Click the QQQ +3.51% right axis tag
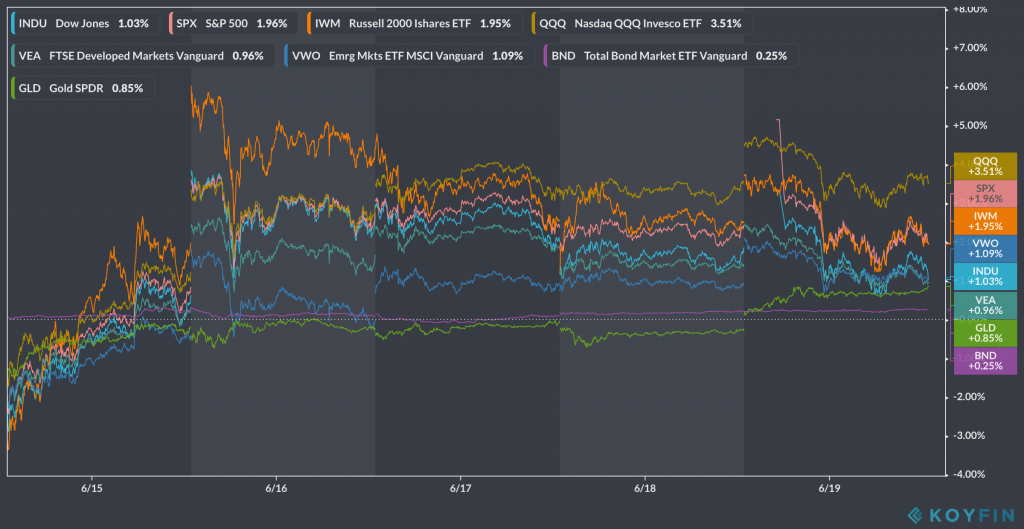 click(x=985, y=166)
